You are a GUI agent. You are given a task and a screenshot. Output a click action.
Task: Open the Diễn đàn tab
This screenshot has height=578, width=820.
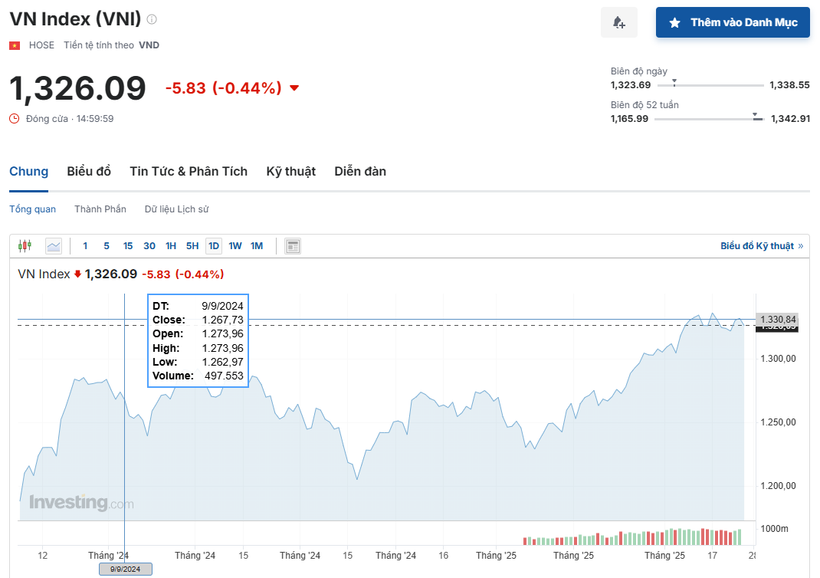(359, 171)
